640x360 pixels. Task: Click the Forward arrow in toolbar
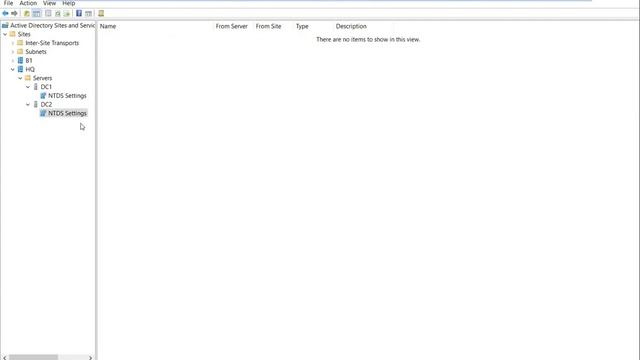click(14, 13)
